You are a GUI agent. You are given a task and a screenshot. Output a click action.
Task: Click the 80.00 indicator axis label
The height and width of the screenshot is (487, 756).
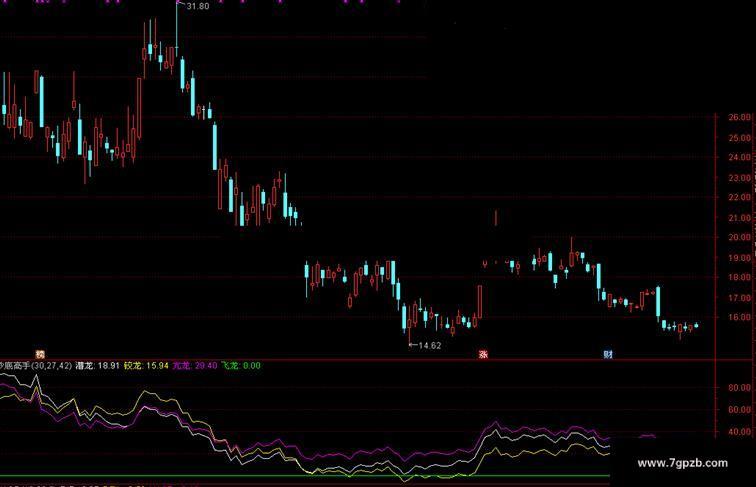pyautogui.click(x=740, y=388)
